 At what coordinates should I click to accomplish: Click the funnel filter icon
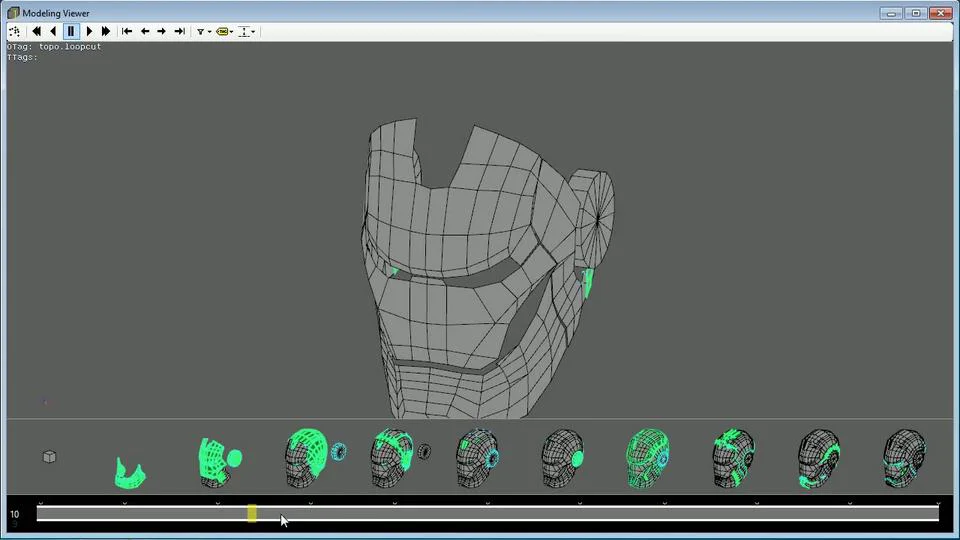pos(200,31)
